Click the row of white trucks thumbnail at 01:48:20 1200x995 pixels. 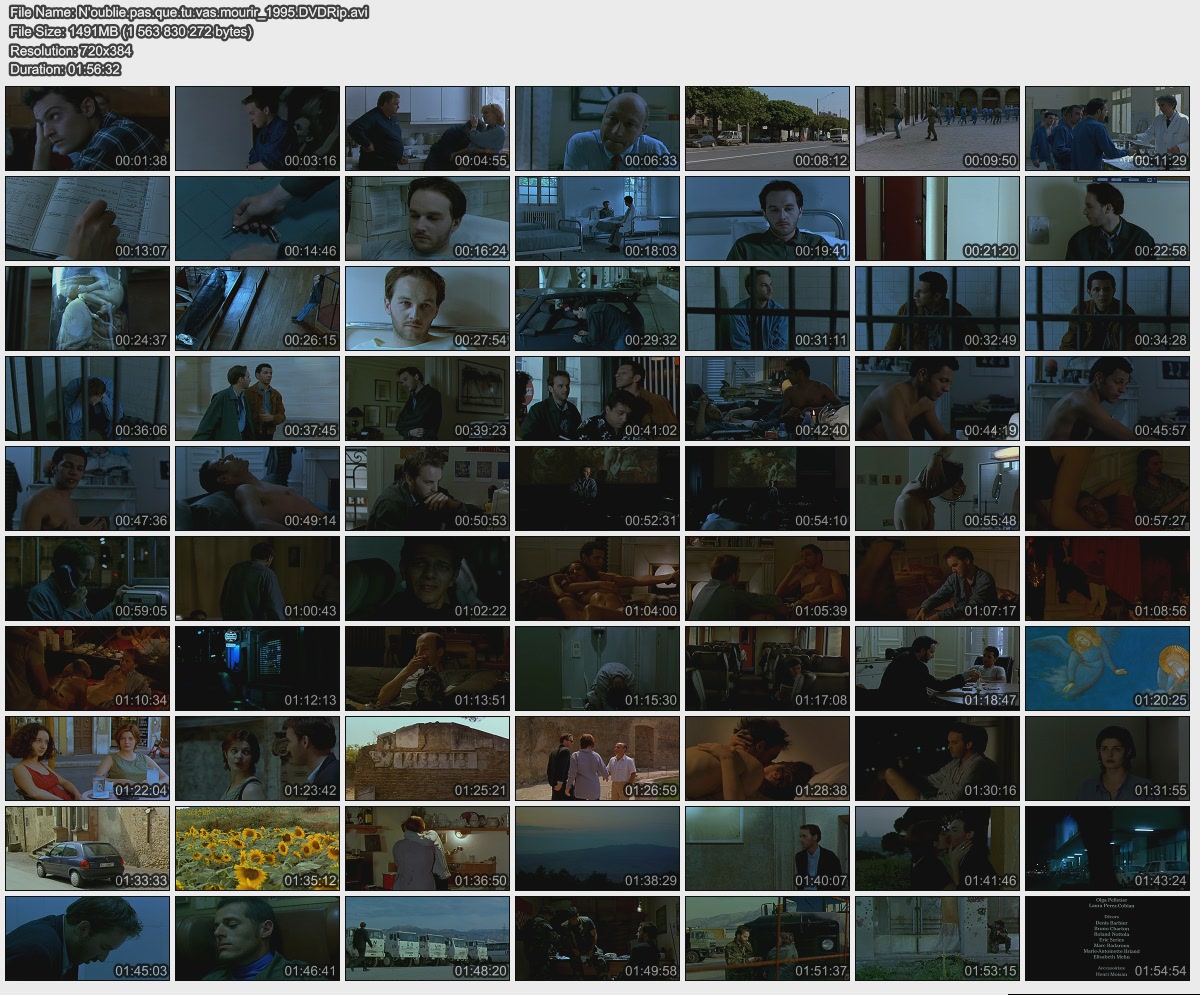[x=427, y=938]
